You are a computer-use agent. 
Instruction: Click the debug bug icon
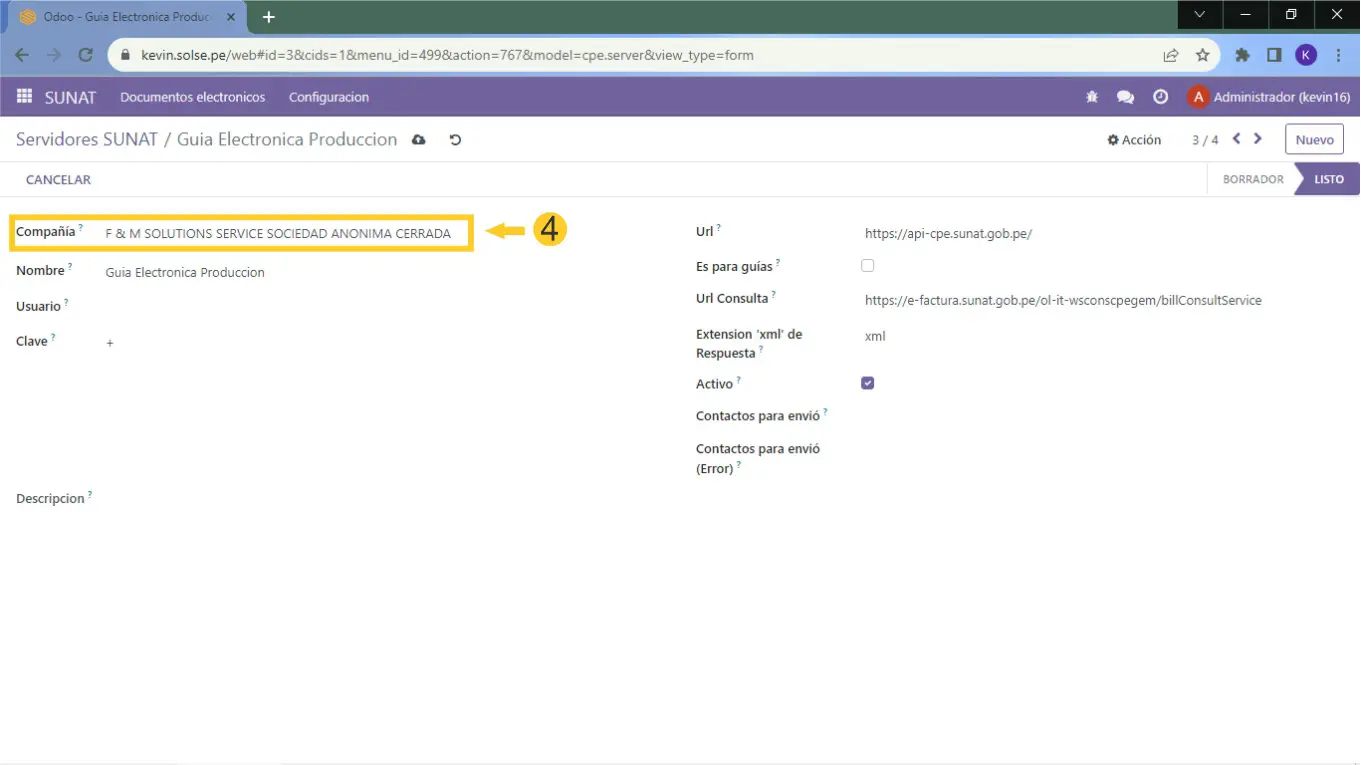tap(1092, 97)
